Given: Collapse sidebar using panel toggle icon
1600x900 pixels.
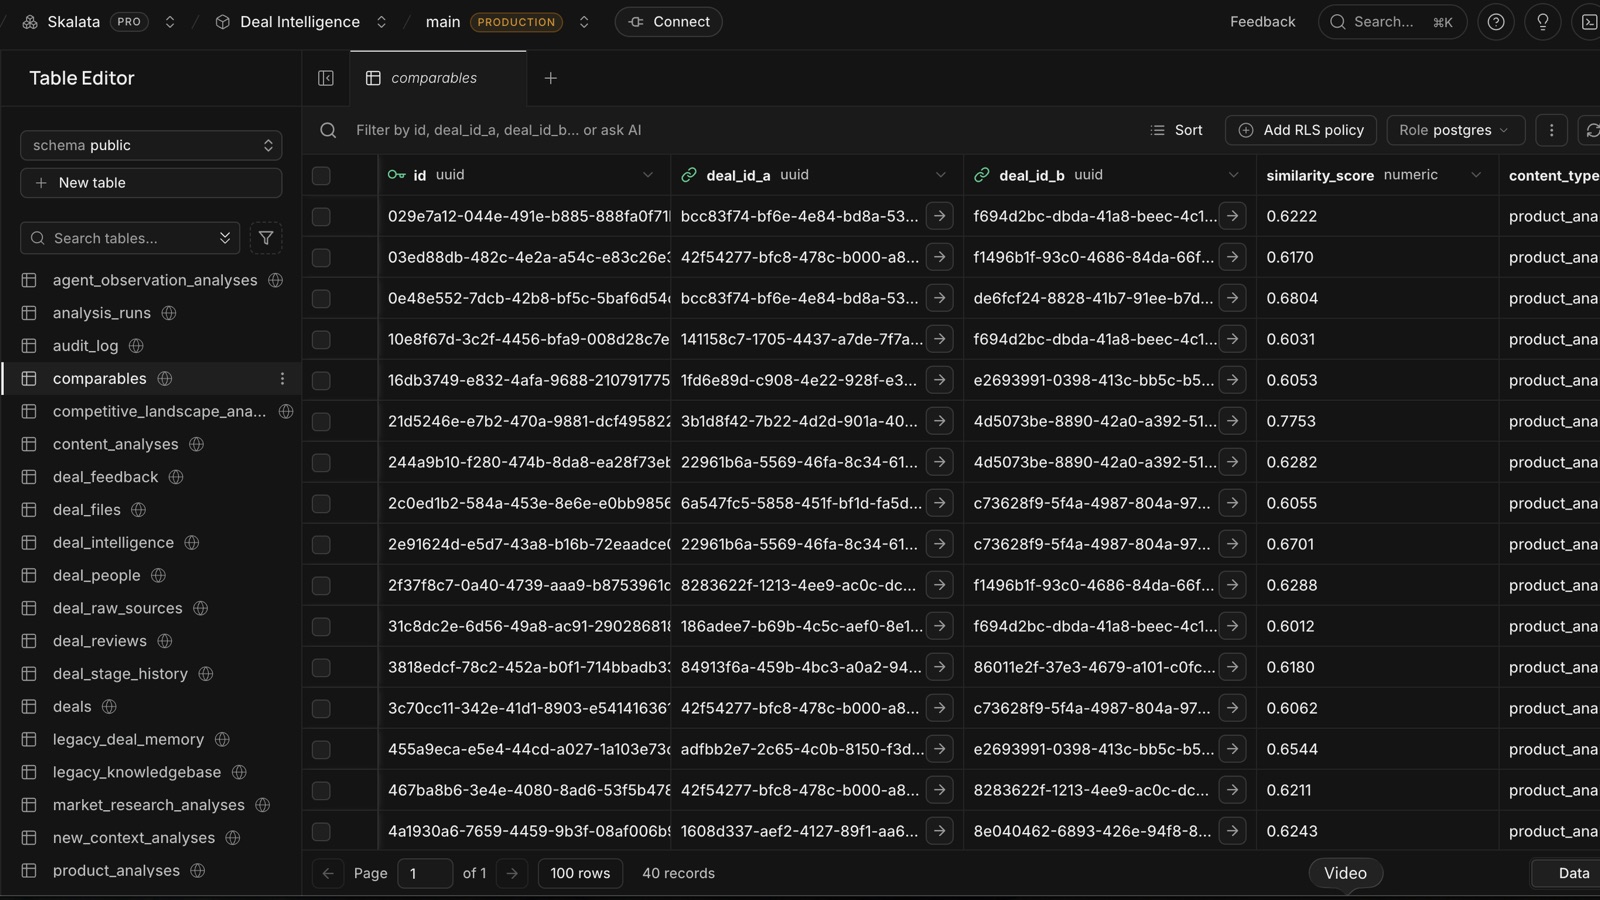Looking at the screenshot, I should (x=326, y=78).
